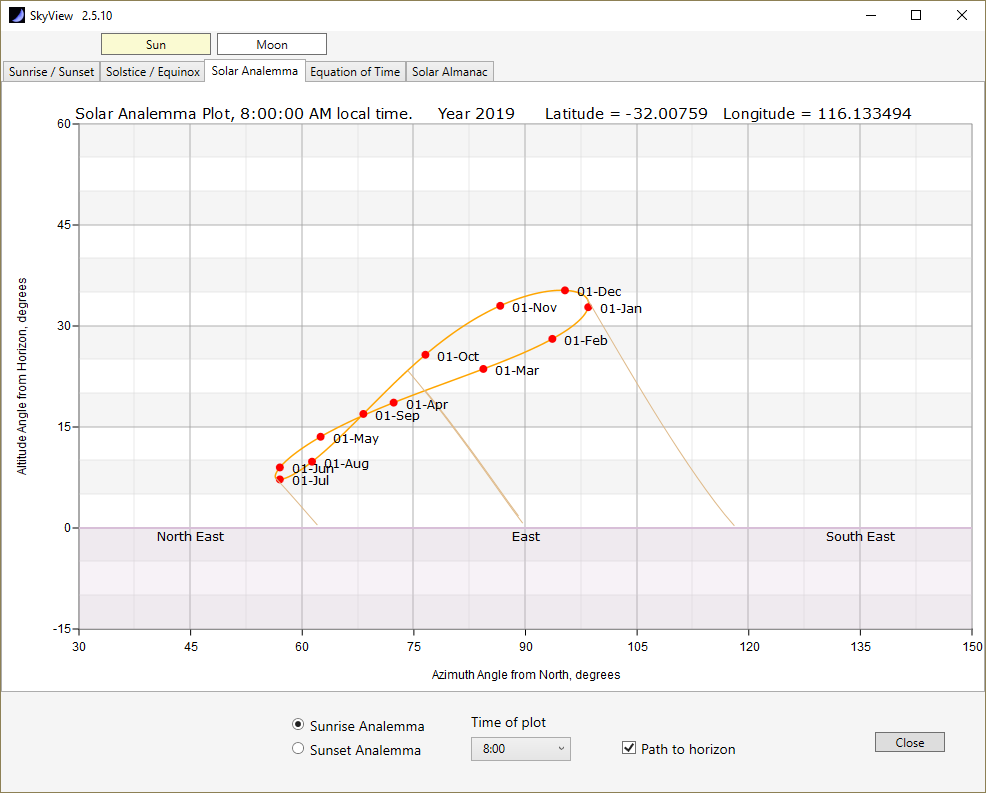The width and height of the screenshot is (986, 793).
Task: Click the Close button
Action: (x=910, y=742)
